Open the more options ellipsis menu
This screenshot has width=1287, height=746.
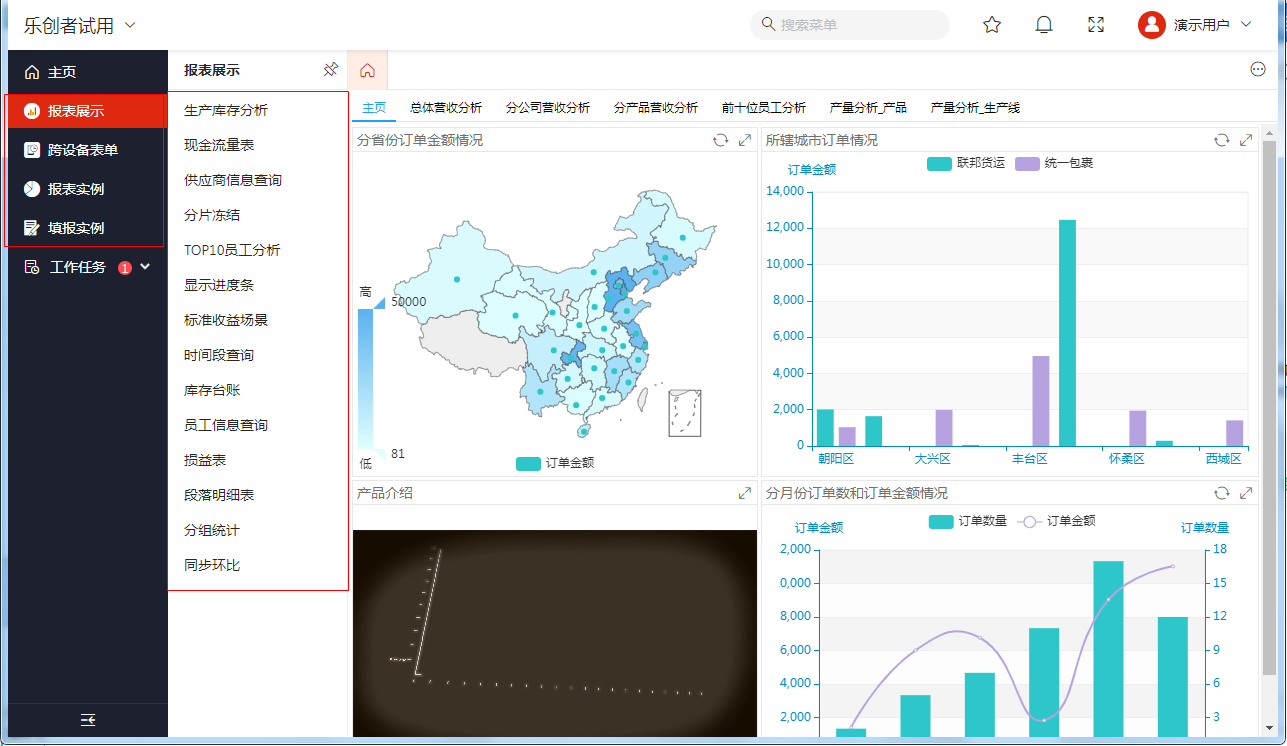click(x=1258, y=70)
